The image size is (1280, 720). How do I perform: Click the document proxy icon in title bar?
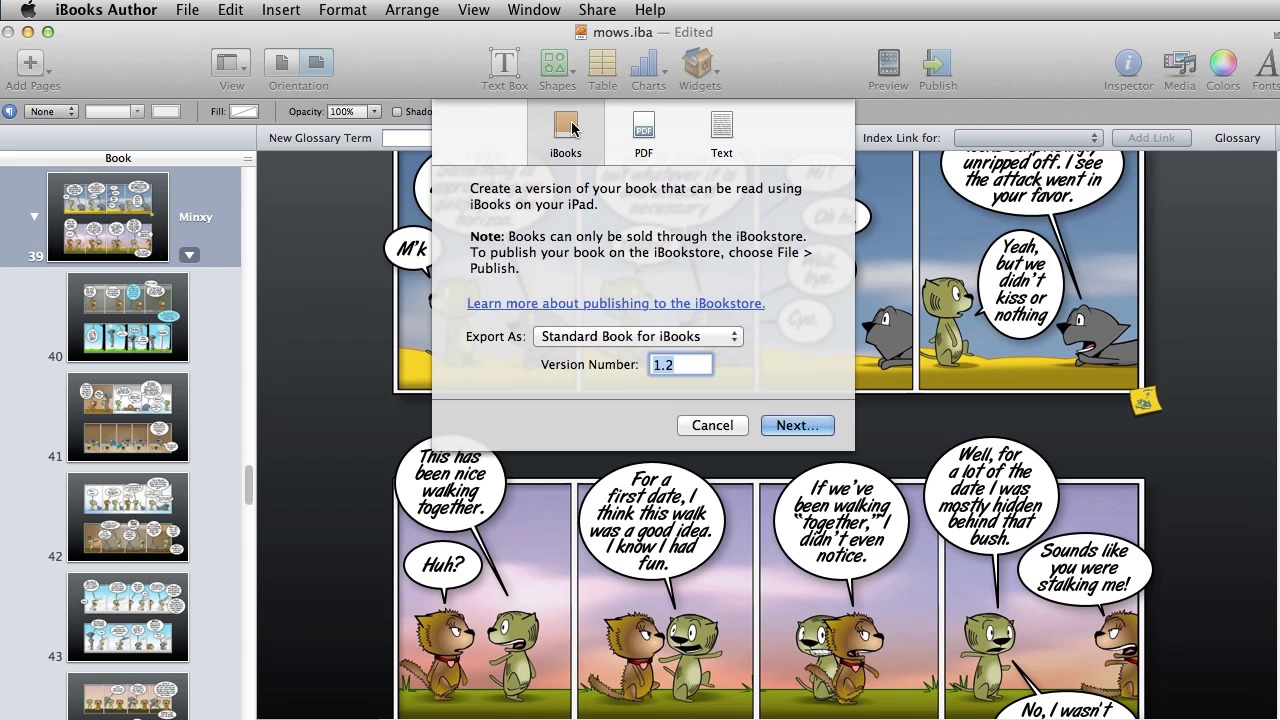pyautogui.click(x=581, y=32)
